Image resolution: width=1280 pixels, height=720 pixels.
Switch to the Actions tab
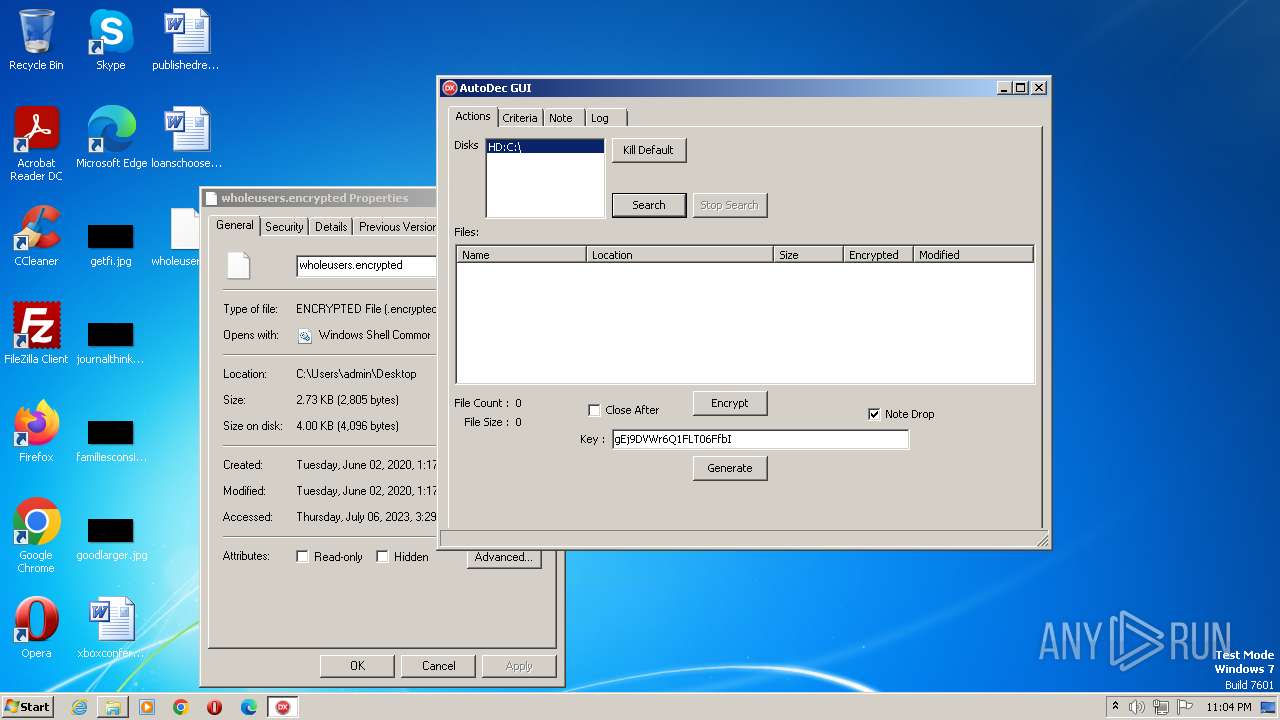(473, 116)
